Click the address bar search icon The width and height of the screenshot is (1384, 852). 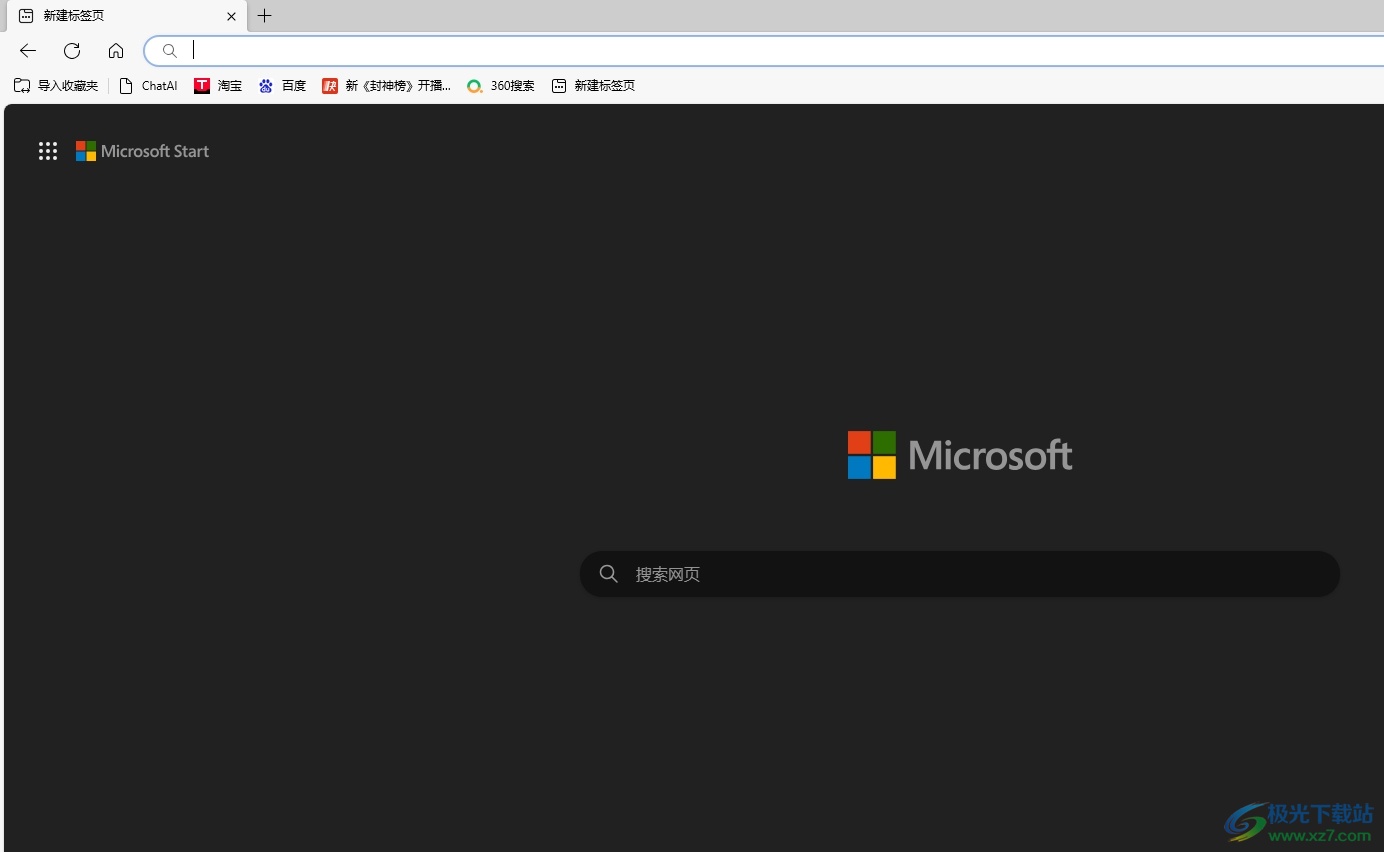[170, 51]
